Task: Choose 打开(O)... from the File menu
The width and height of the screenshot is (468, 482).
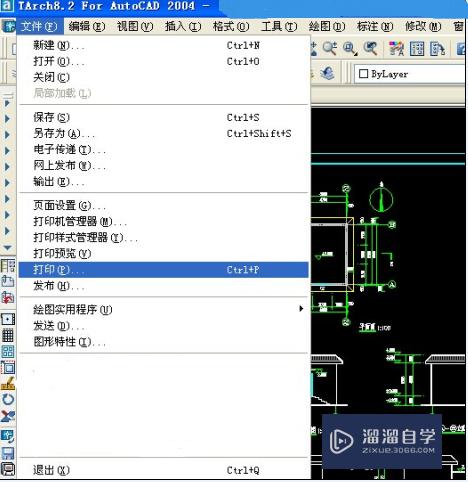Action: pos(163,61)
